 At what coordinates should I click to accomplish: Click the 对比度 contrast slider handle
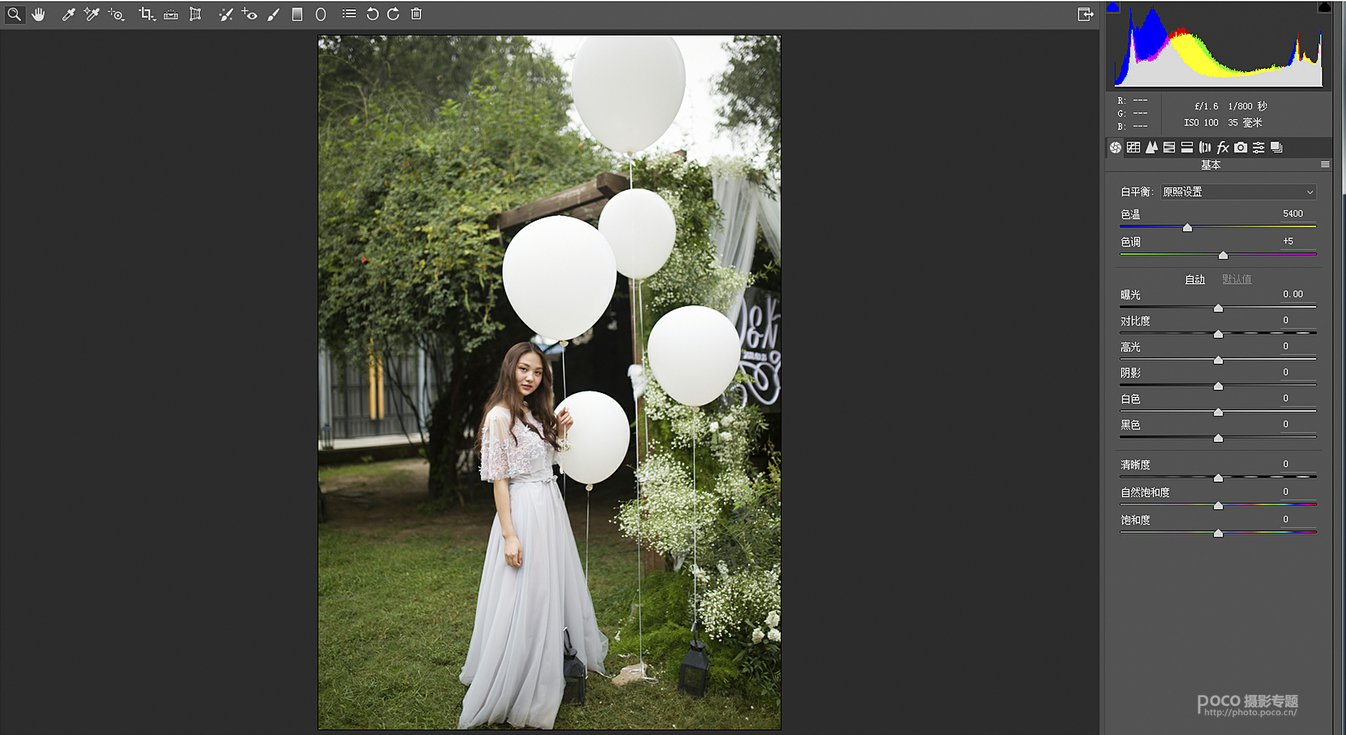tap(1218, 334)
